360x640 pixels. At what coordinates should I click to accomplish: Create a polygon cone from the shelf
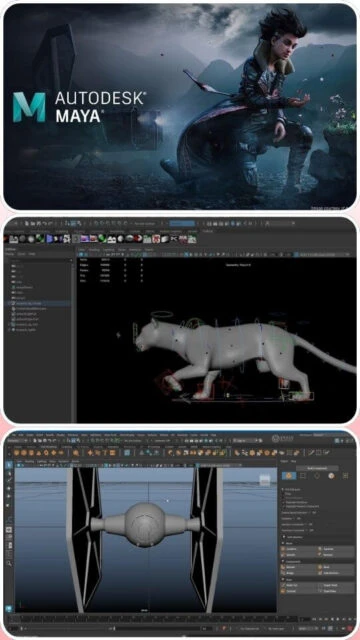click(x=38, y=452)
